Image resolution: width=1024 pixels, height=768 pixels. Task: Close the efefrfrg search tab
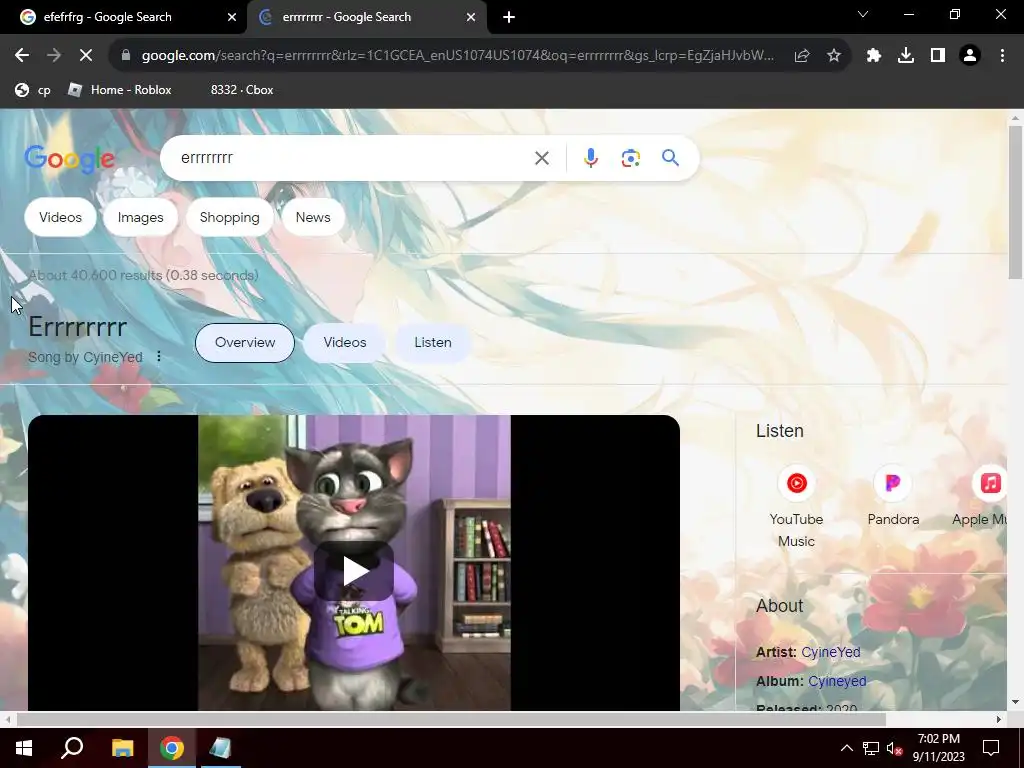[232, 17]
